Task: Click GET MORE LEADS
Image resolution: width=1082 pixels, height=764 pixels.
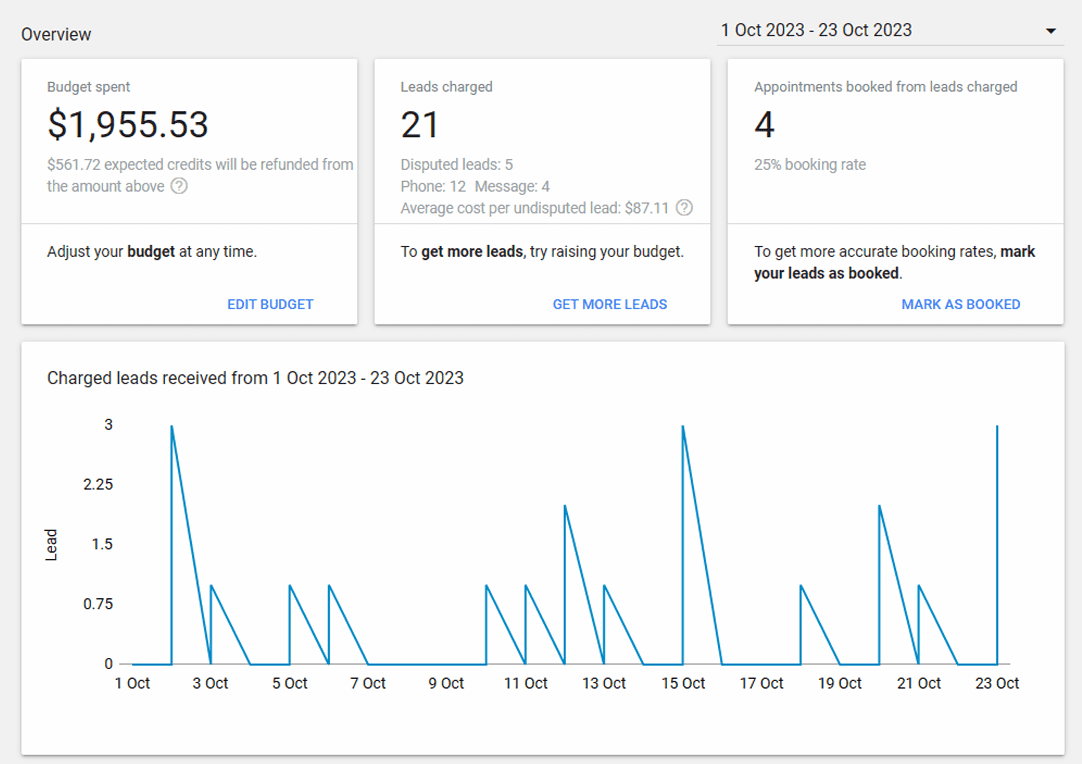Action: pyautogui.click(x=610, y=304)
